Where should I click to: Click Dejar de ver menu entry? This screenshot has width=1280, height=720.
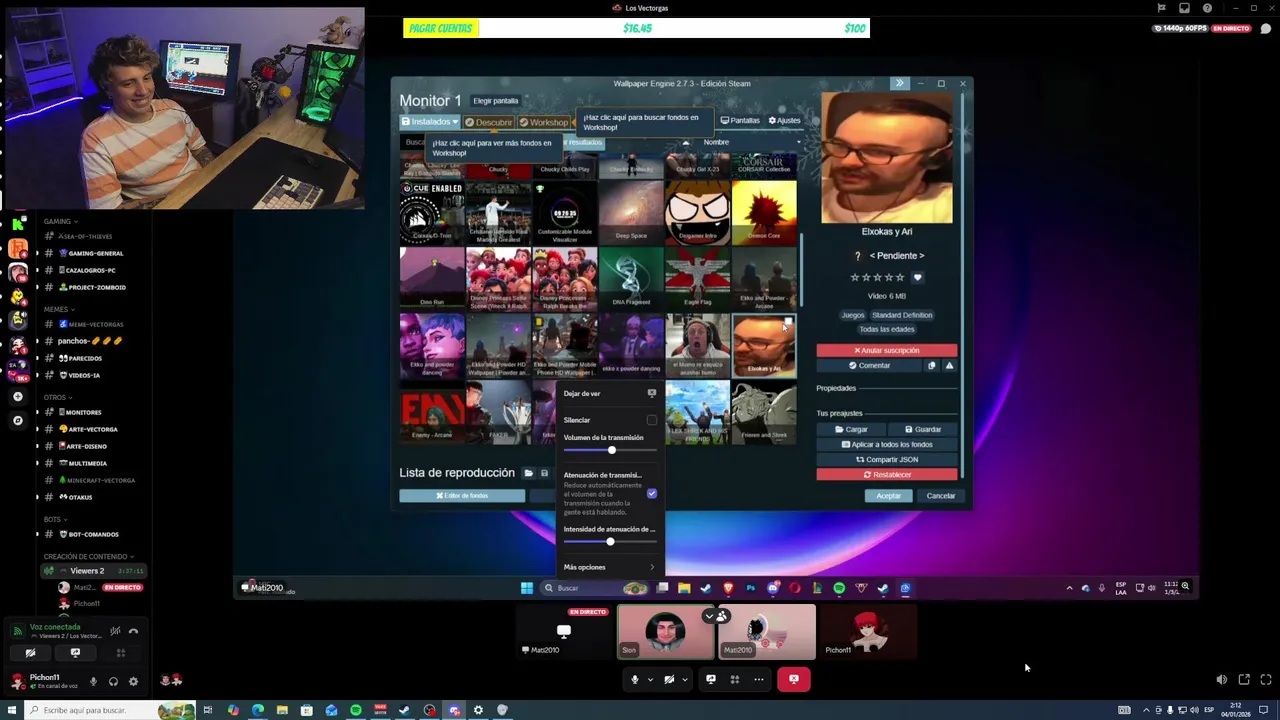(x=609, y=393)
